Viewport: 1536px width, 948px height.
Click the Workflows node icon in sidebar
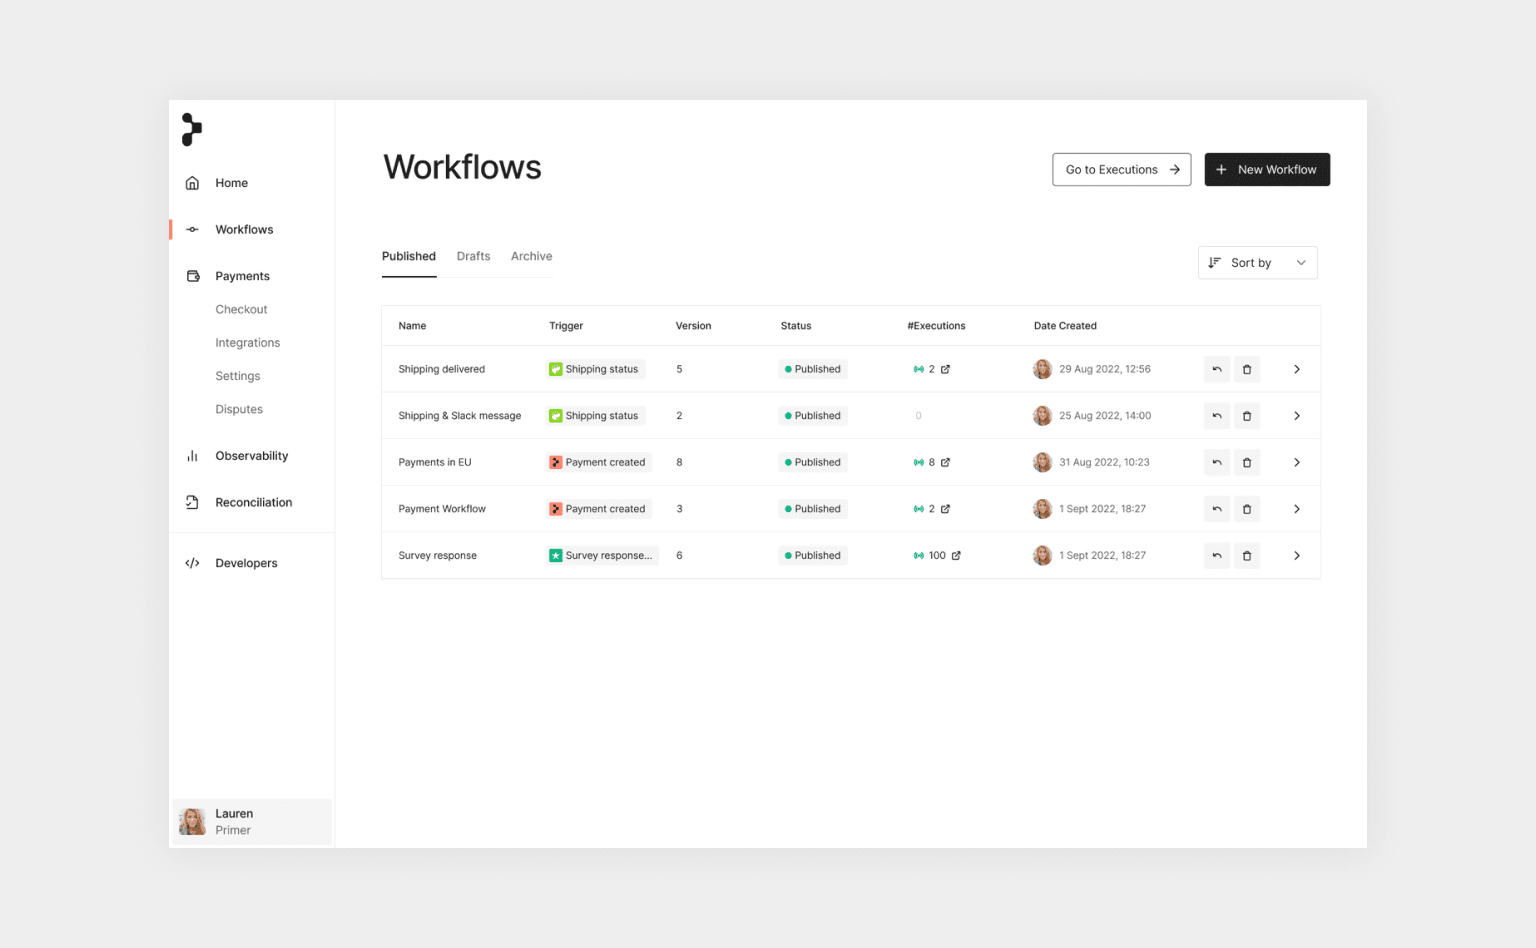192,230
